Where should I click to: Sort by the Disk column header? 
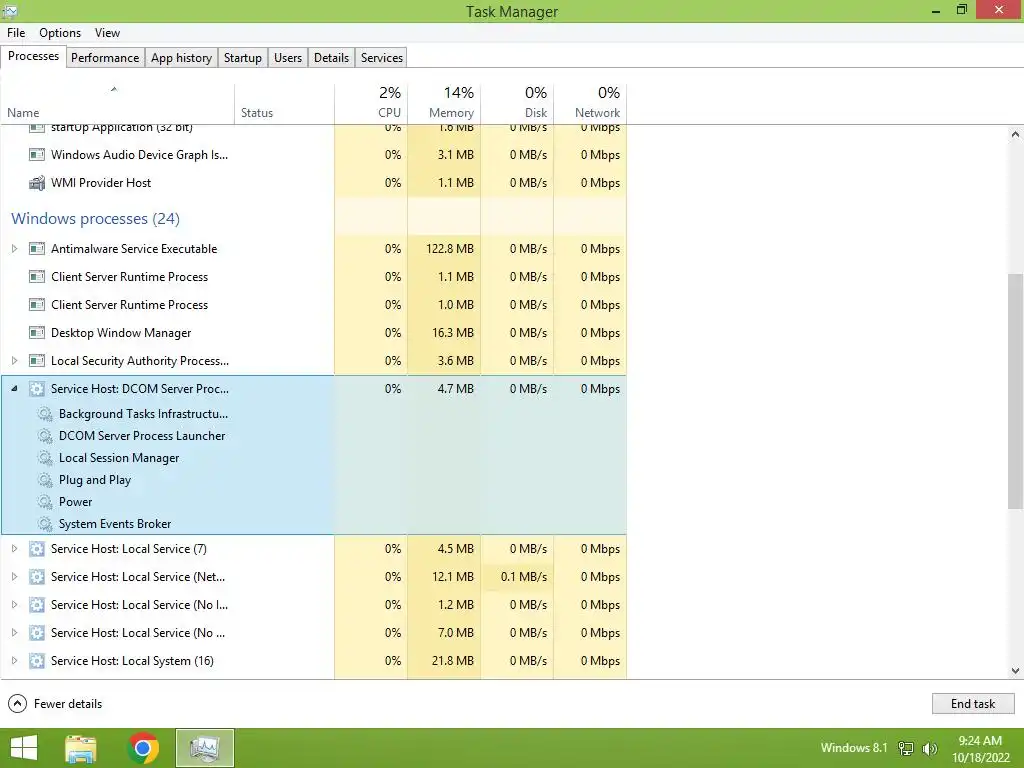(x=517, y=104)
